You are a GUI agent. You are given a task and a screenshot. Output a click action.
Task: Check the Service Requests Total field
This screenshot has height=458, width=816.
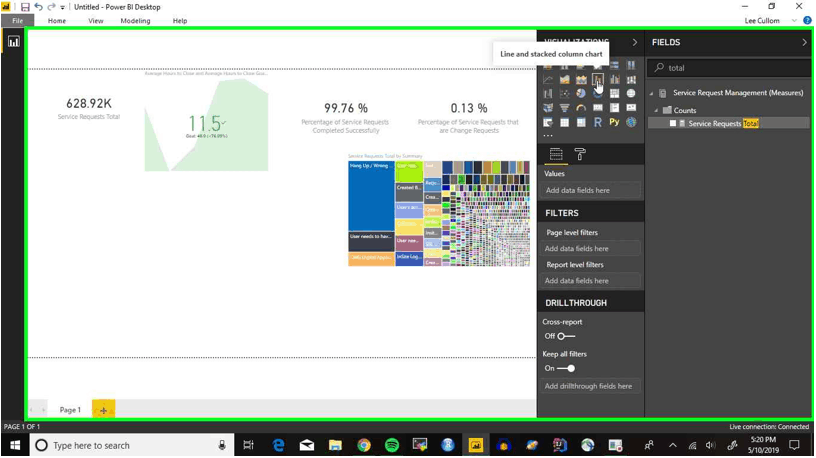673,123
